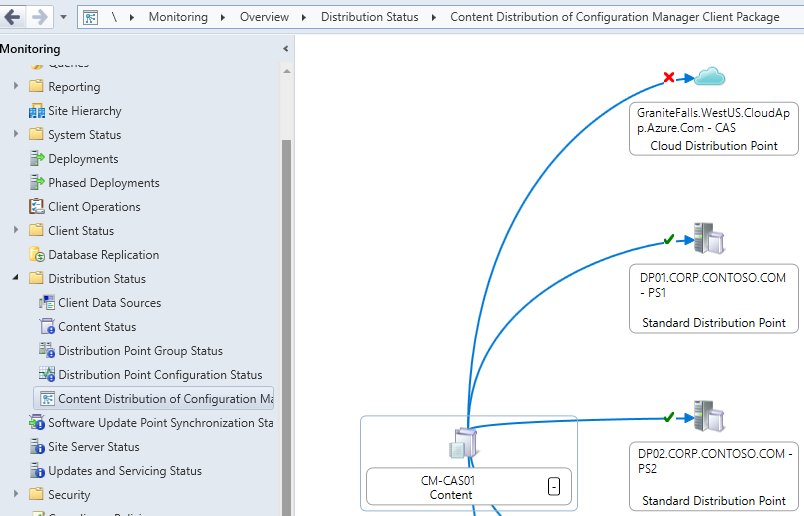The width and height of the screenshot is (804, 516).
Task: Click the System Status folder icon
Action: (x=36, y=134)
